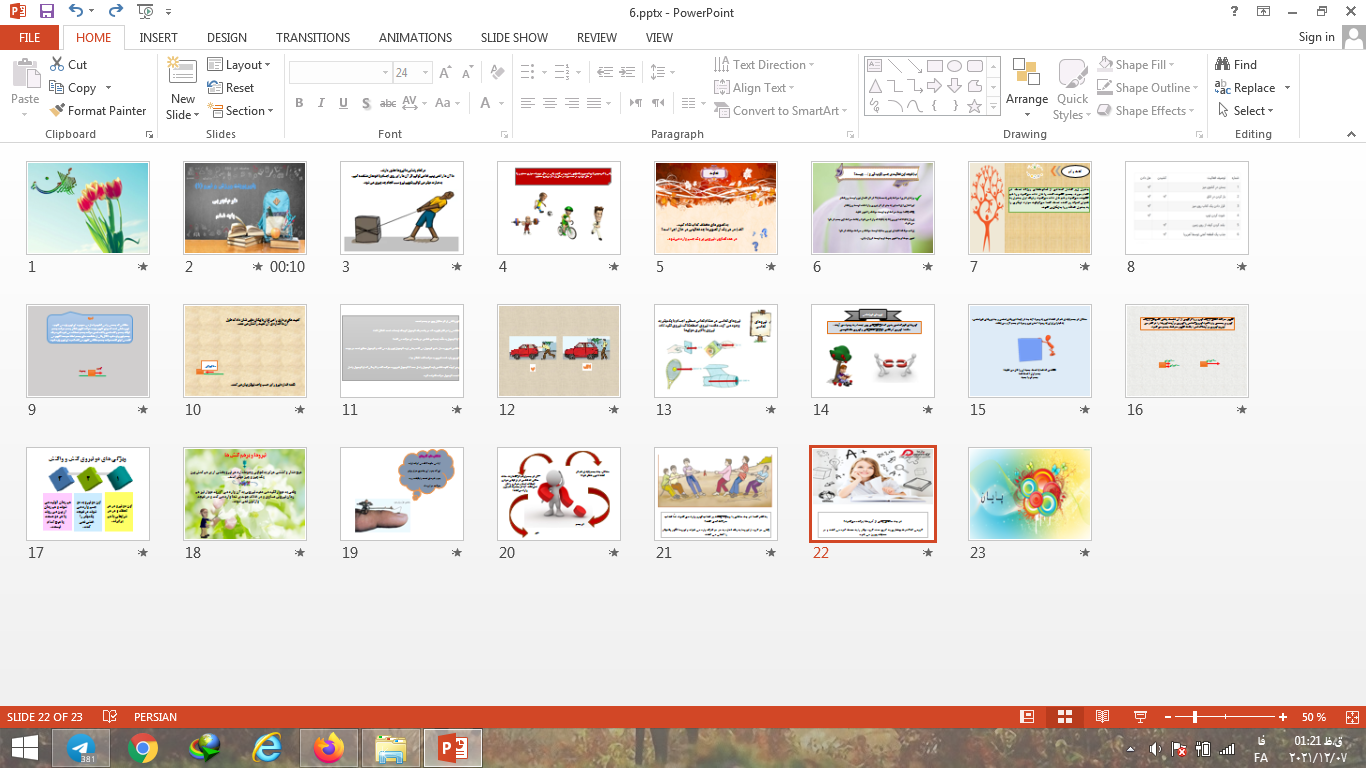Click the Format Painter tool
The width and height of the screenshot is (1366, 768).
(x=98, y=111)
